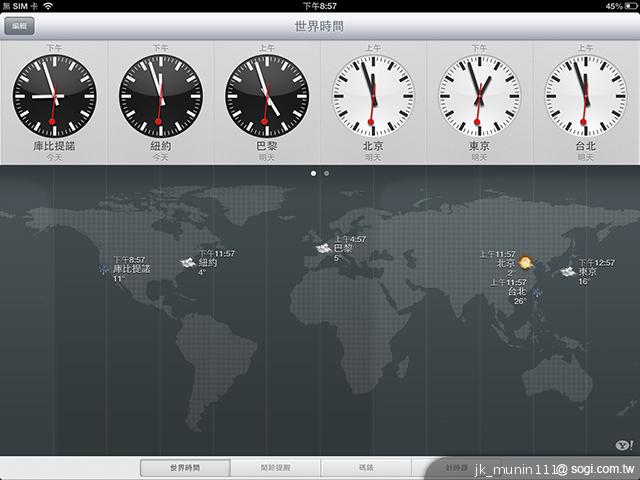Switch to the 鬧鈴提醒 tab
The height and width of the screenshot is (480, 640).
point(276,468)
